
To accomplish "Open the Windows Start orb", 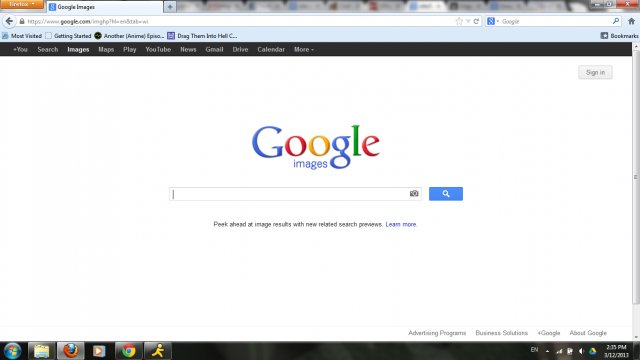I will tap(12, 351).
